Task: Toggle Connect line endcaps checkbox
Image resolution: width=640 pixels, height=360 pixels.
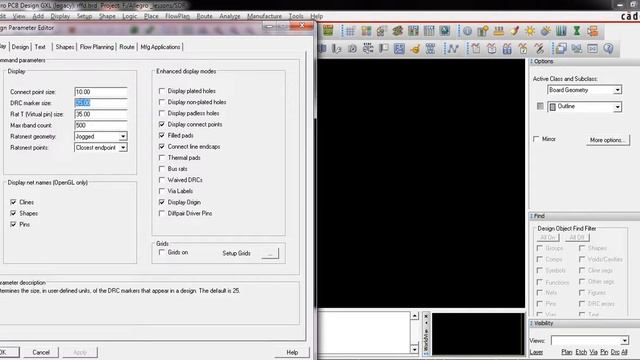Action: (162, 146)
